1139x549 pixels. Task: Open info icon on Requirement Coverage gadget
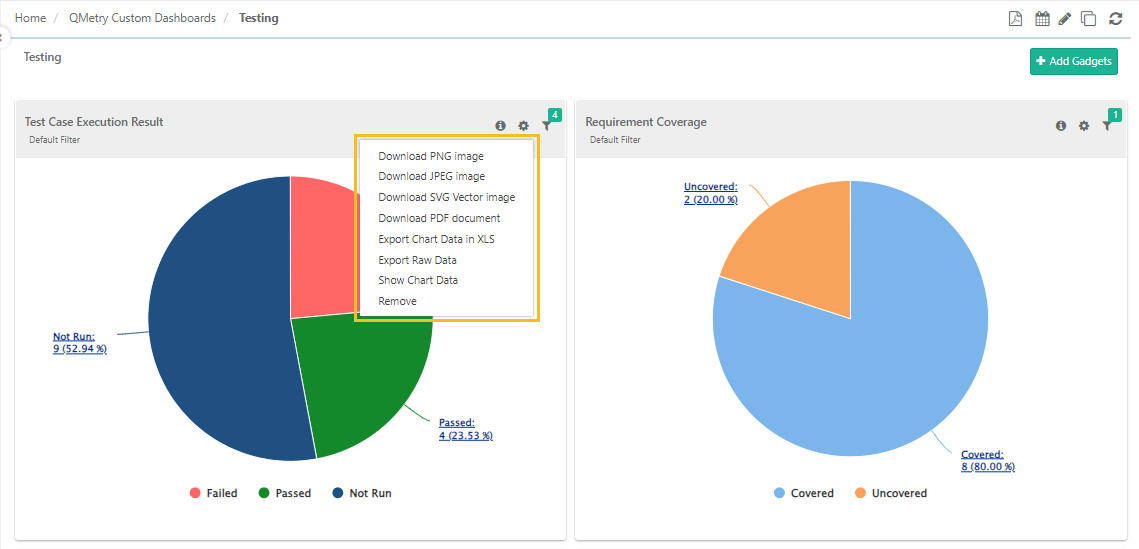(x=1061, y=126)
